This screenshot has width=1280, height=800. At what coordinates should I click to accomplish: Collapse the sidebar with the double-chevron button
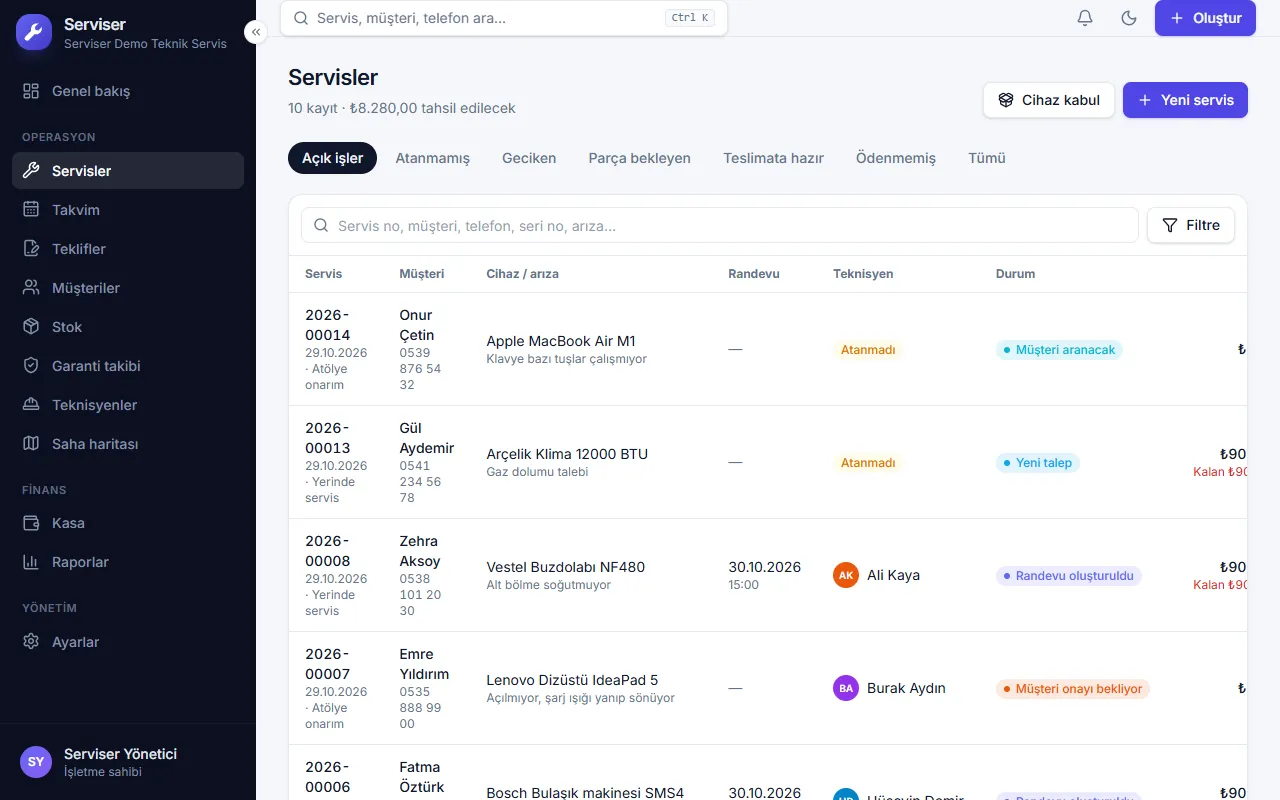pyautogui.click(x=256, y=32)
